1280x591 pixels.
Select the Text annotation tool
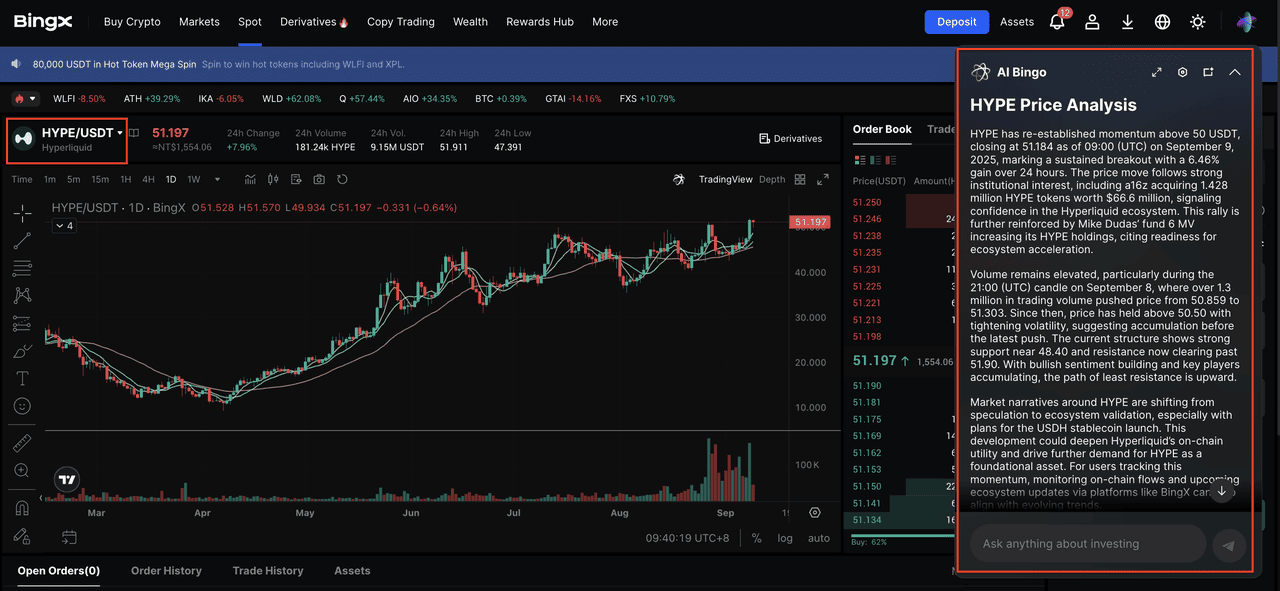coord(22,379)
